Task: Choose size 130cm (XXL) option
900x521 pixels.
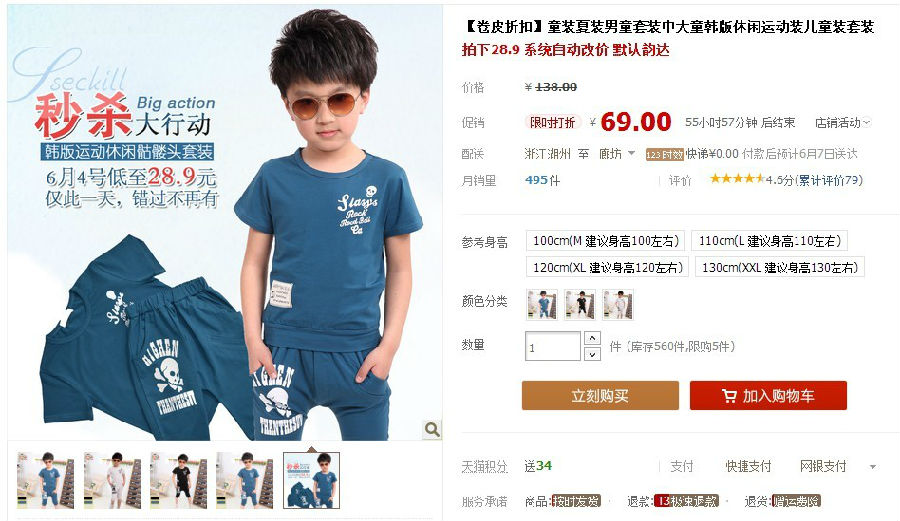Action: point(779,267)
